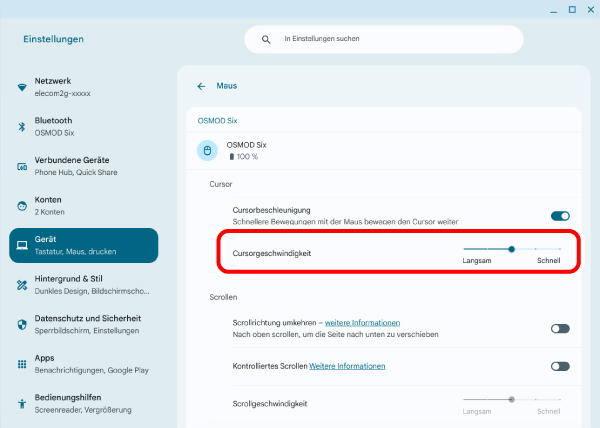
Task: Disable the Cursorbeschleunigung toggle
Action: click(x=560, y=215)
